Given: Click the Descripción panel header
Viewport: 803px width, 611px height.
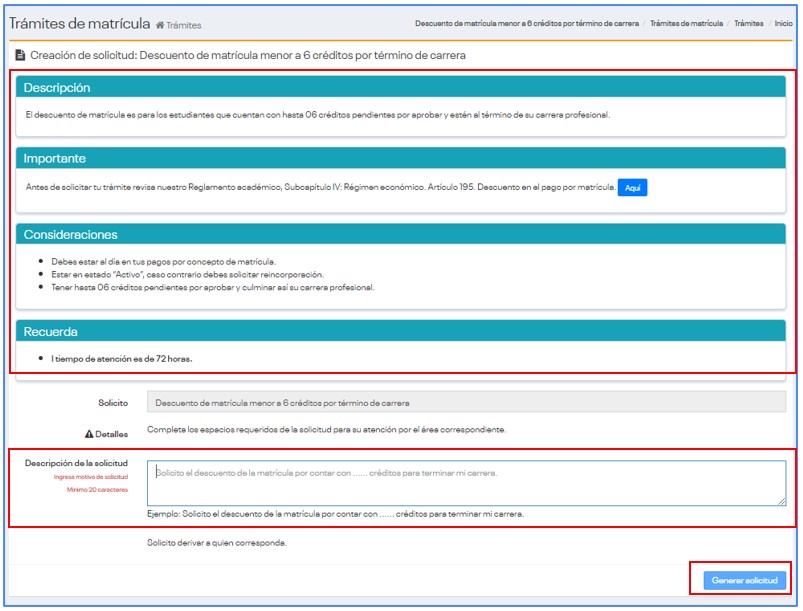Looking at the screenshot, I should click(401, 88).
